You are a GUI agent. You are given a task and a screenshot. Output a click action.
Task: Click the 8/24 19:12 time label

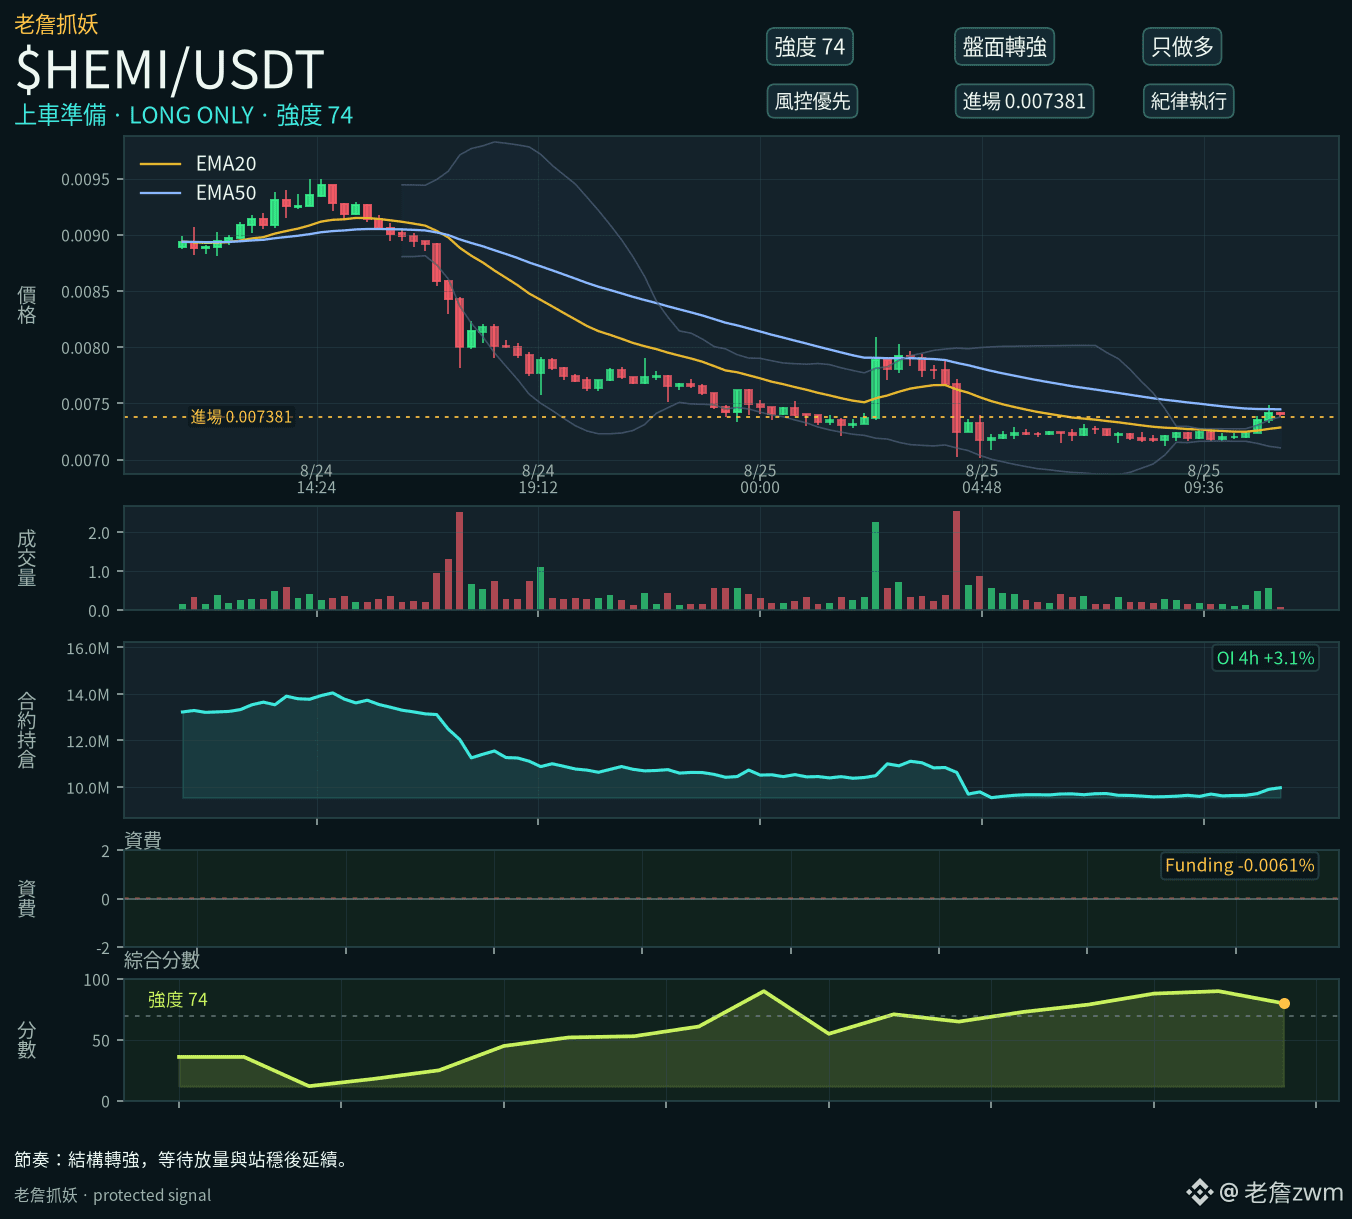tap(538, 479)
